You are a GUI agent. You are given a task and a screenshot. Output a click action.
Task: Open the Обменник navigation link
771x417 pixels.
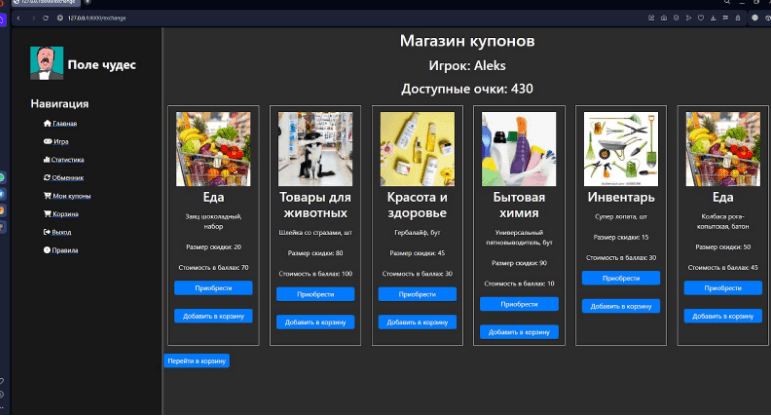click(x=67, y=178)
